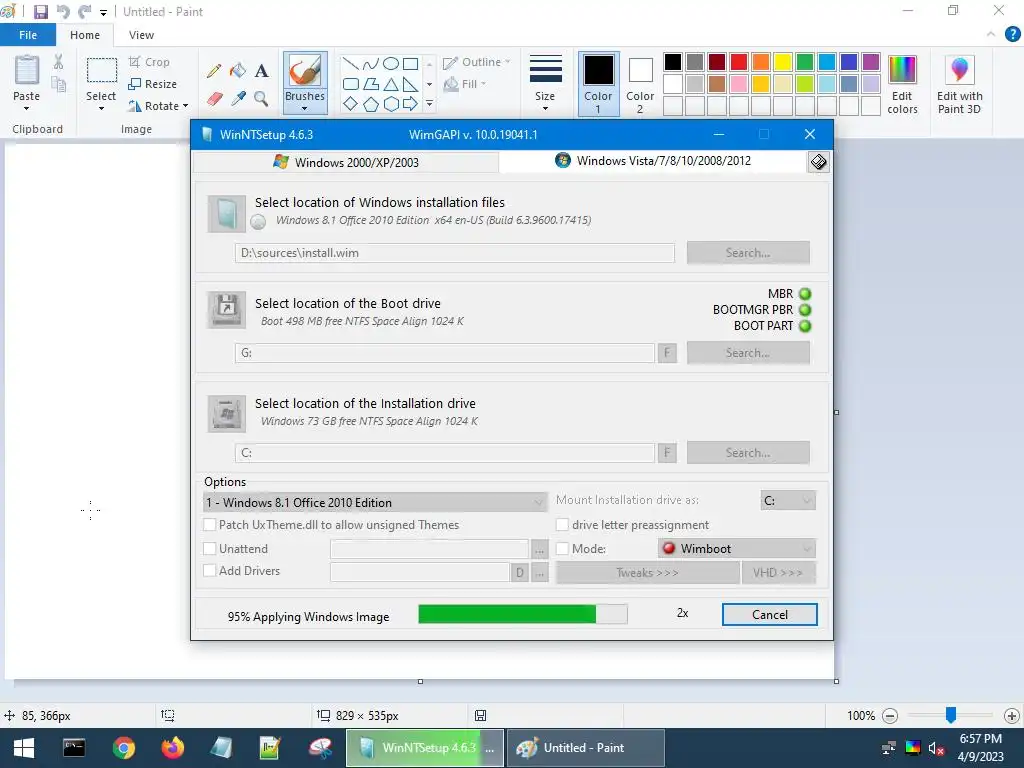
Task: Open Google Chrome from the taskbar
Action: (123, 748)
